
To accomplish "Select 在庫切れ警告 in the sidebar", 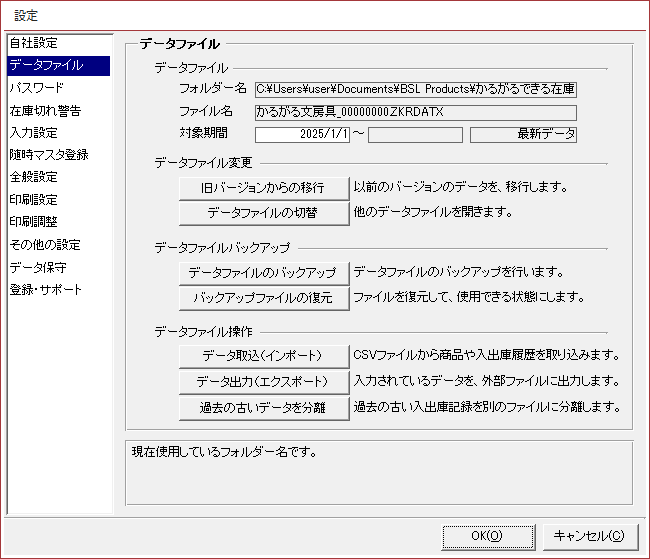I will (45, 110).
